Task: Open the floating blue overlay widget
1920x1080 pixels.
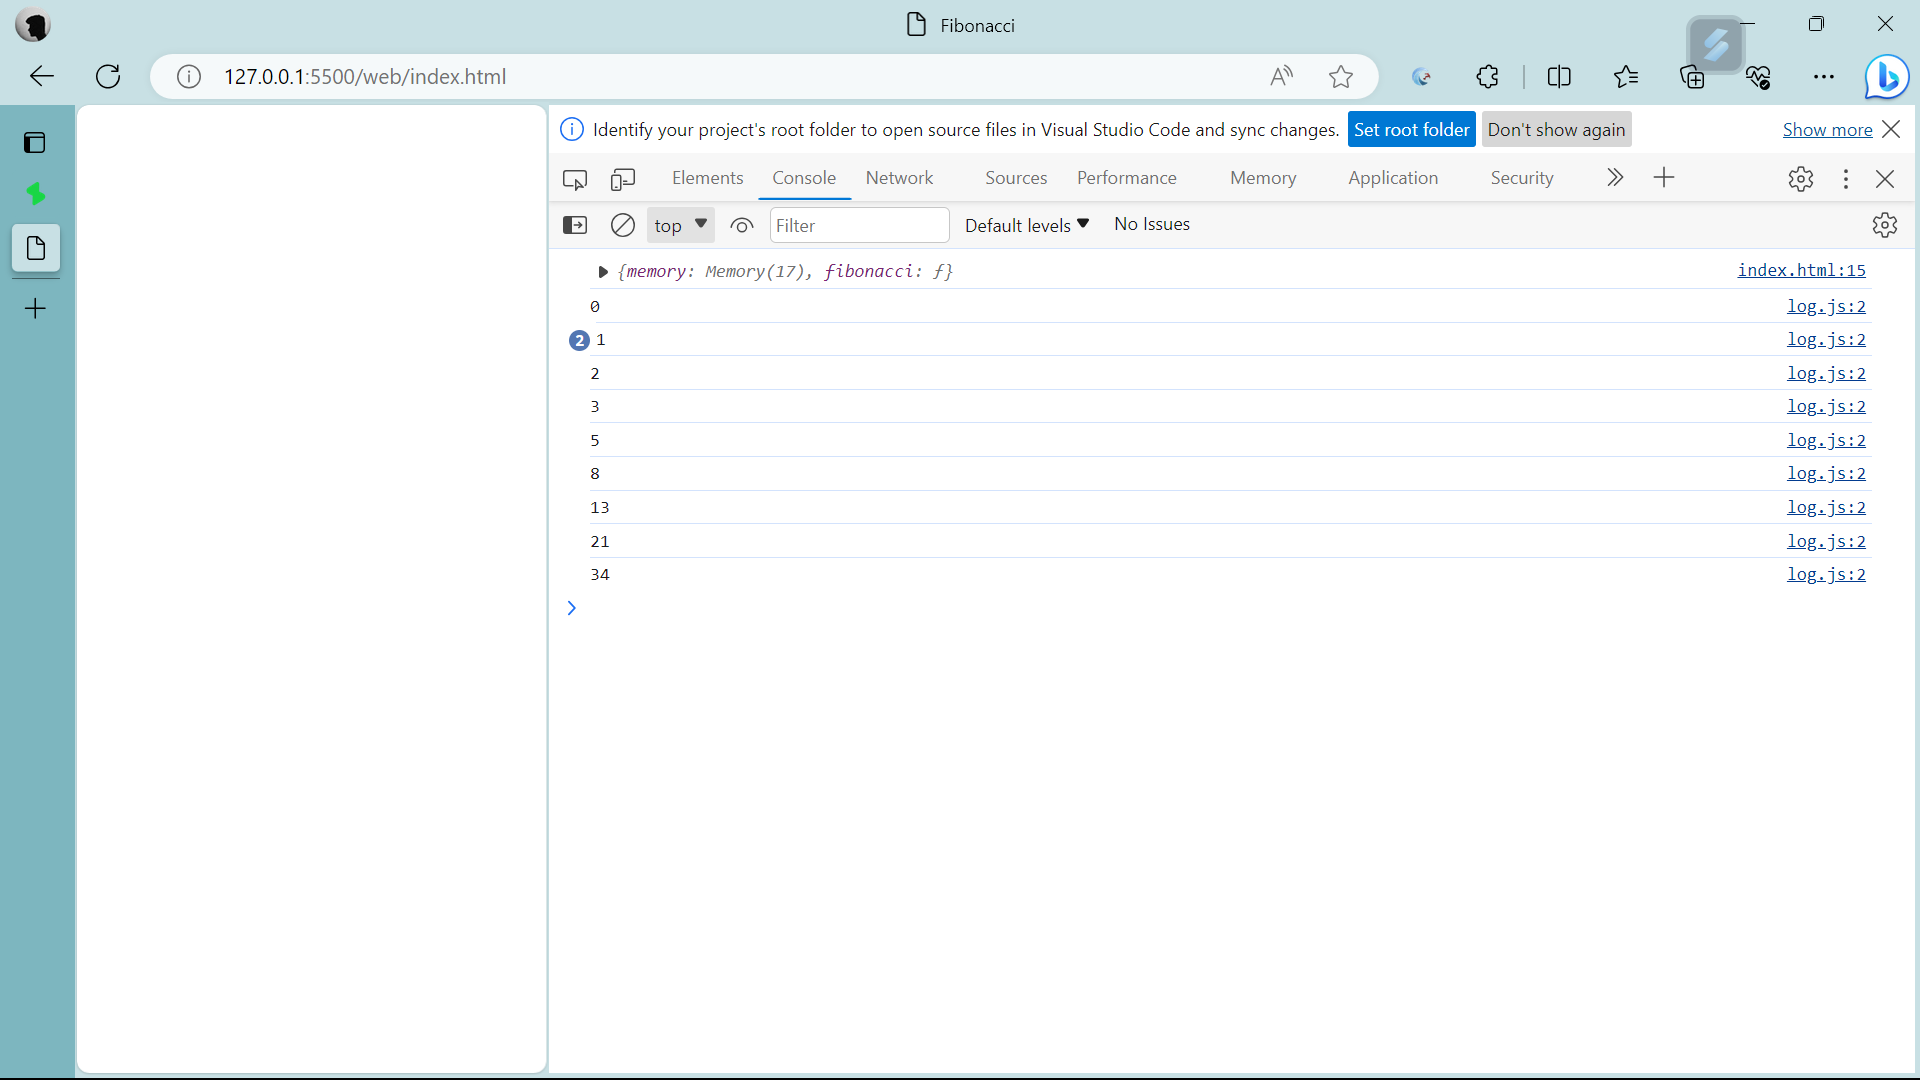Action: pyautogui.click(x=1716, y=45)
